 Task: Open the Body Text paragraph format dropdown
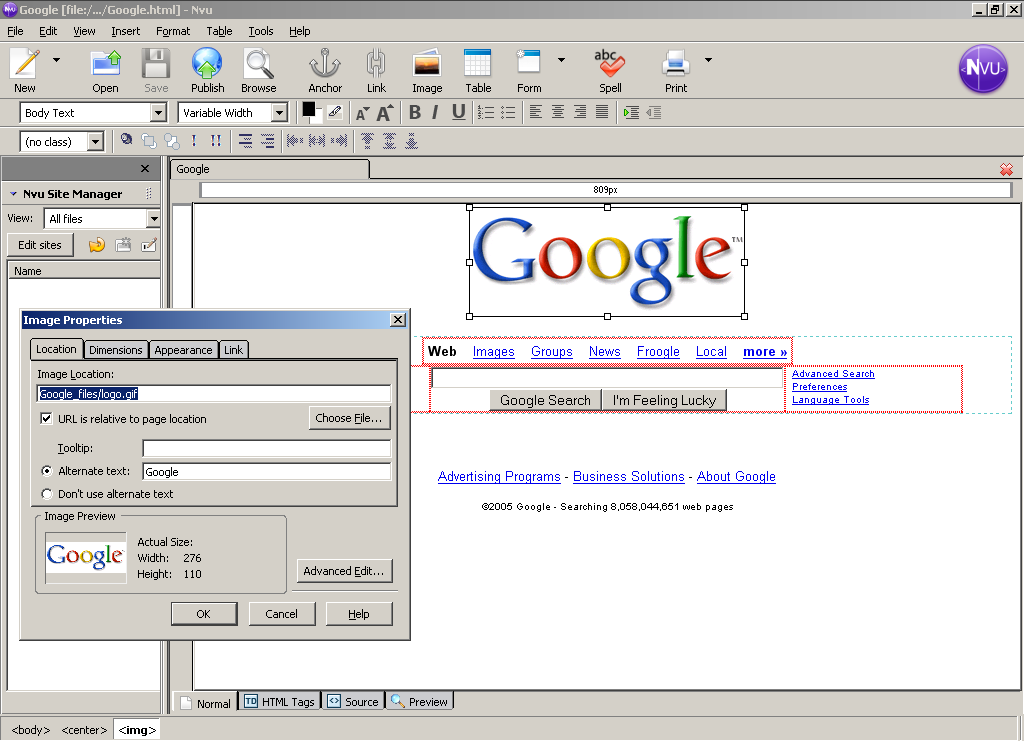(158, 113)
